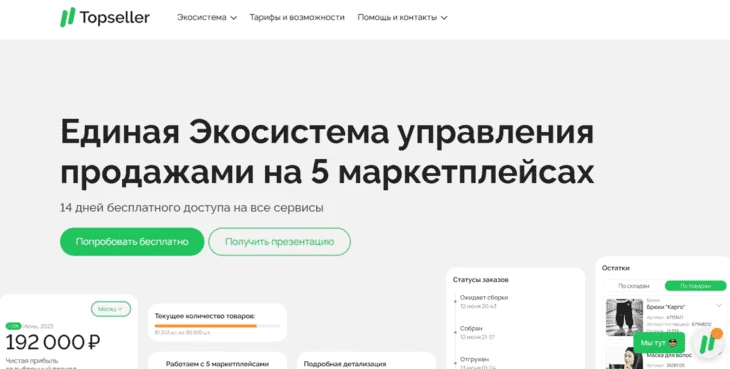Image resolution: width=730 pixels, height=369 pixels.
Task: Click the «Мы тут» chat bubble
Action: [659, 343]
